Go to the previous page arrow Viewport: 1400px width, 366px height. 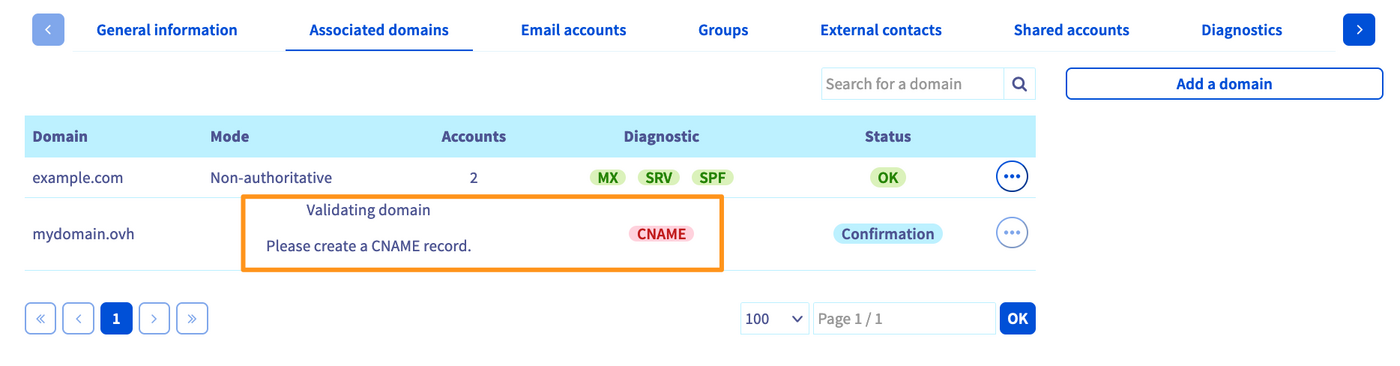tap(78, 318)
